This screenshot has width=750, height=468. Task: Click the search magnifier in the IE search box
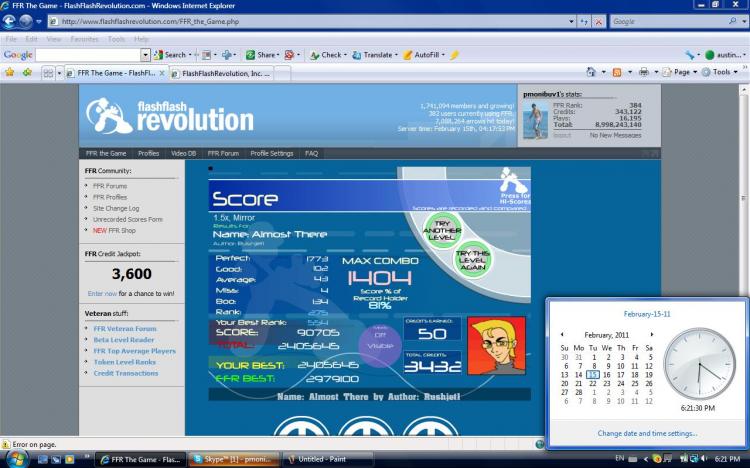point(732,22)
